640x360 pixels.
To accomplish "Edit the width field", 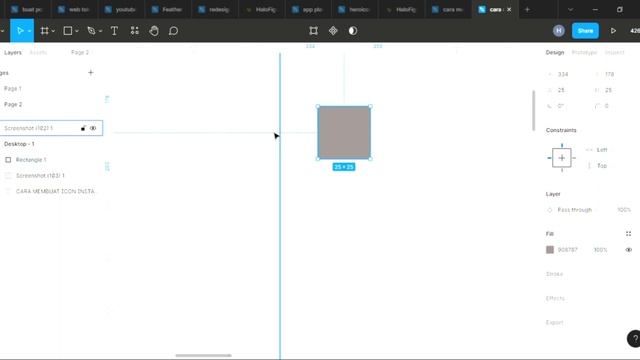I will tap(562, 90).
